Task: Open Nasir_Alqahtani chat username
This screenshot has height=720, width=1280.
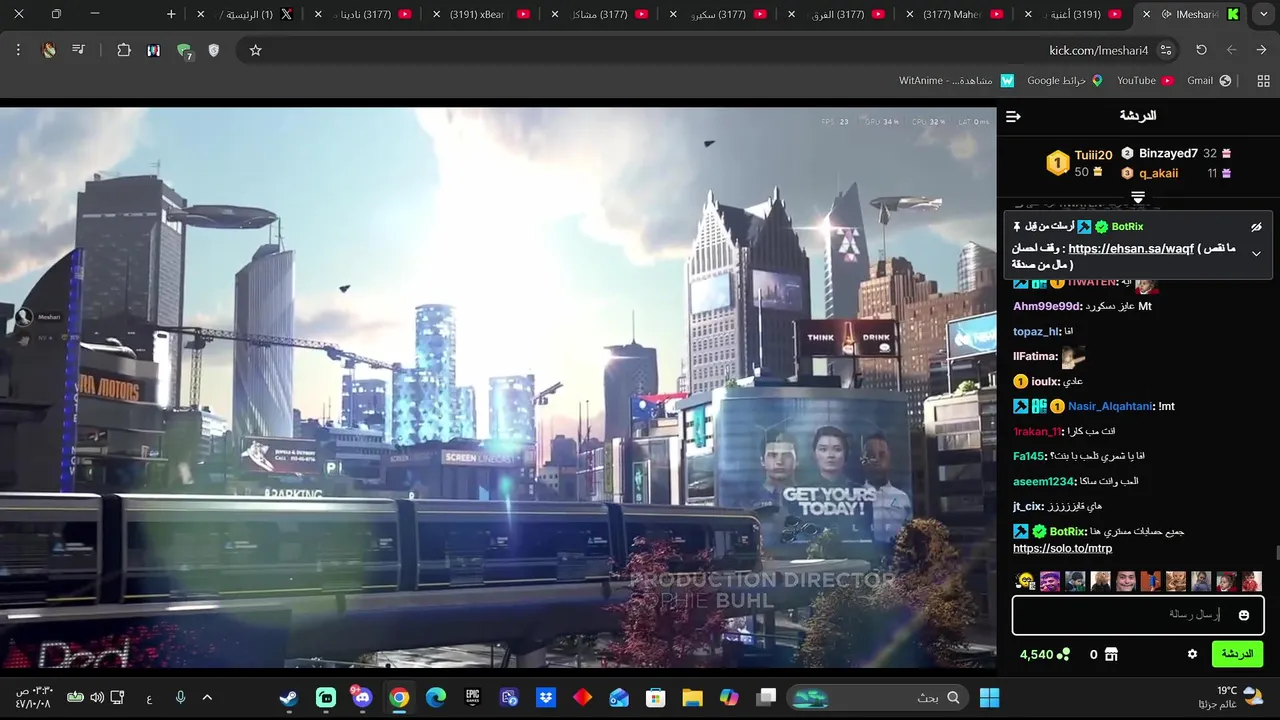Action: coord(1110,406)
